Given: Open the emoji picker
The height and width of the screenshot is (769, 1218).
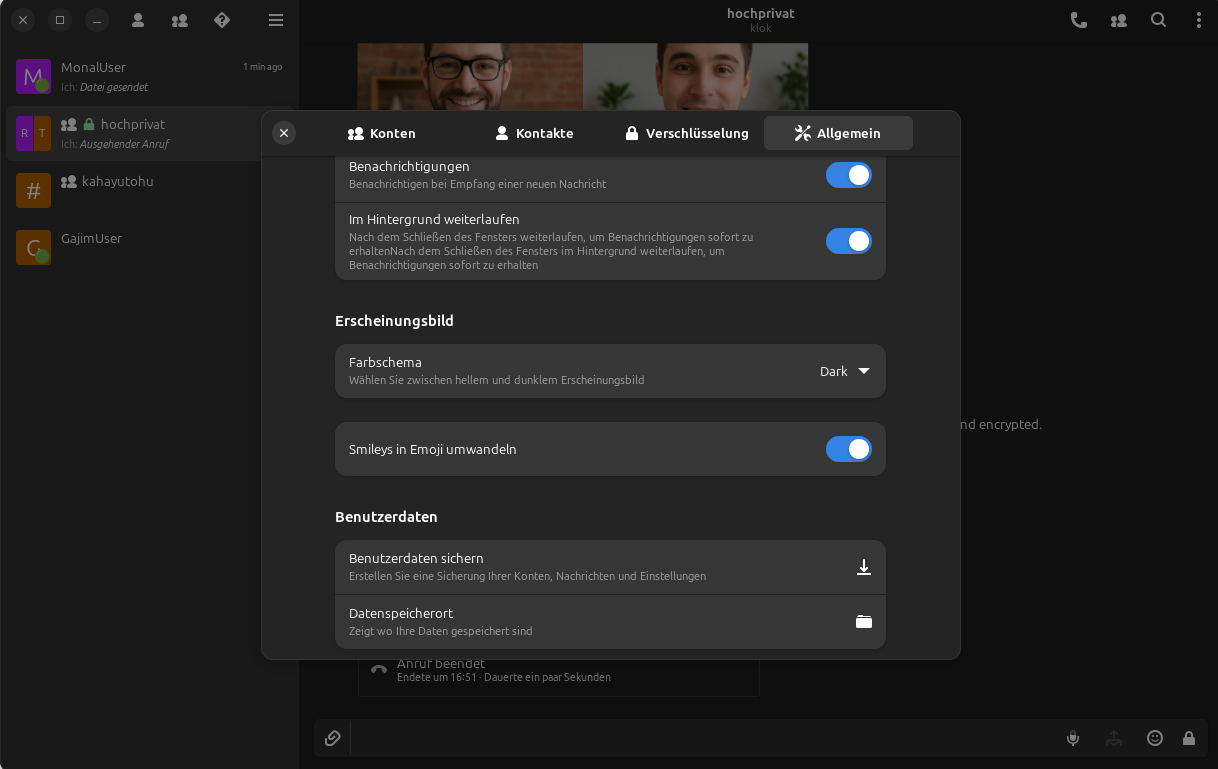Looking at the screenshot, I should [x=1155, y=738].
